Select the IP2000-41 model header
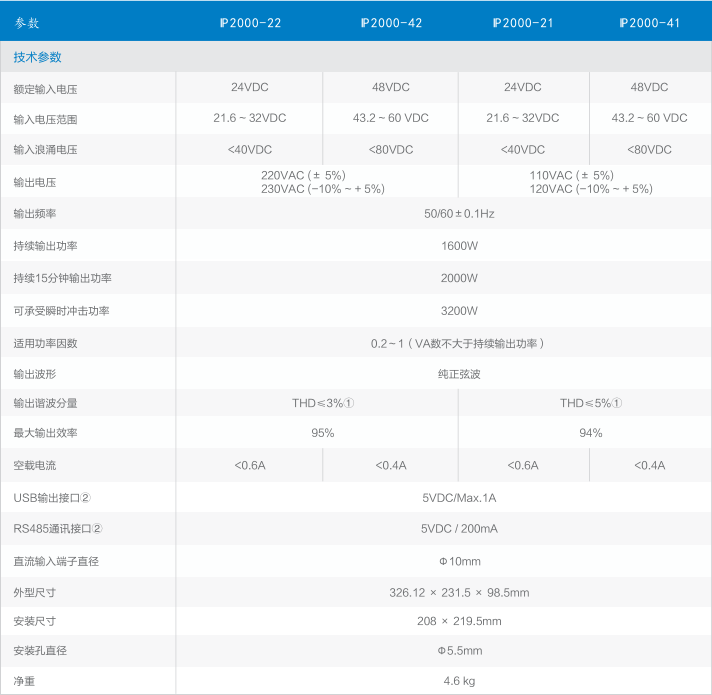Viewport: 712px width, 695px height. (650, 22)
